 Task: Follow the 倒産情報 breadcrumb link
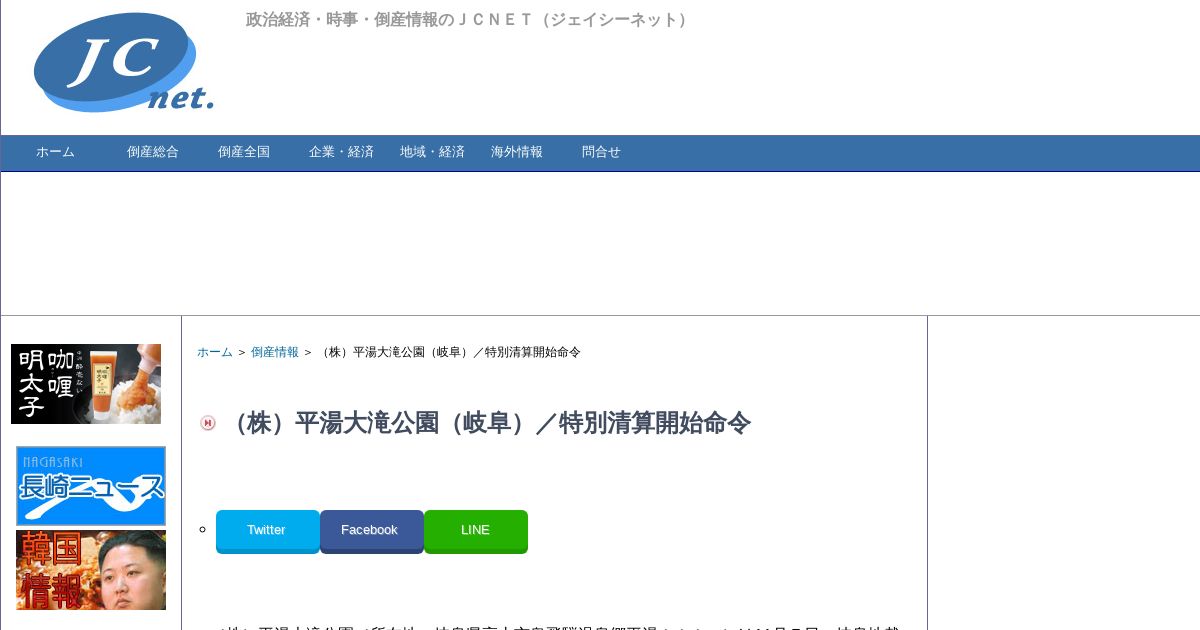(275, 352)
